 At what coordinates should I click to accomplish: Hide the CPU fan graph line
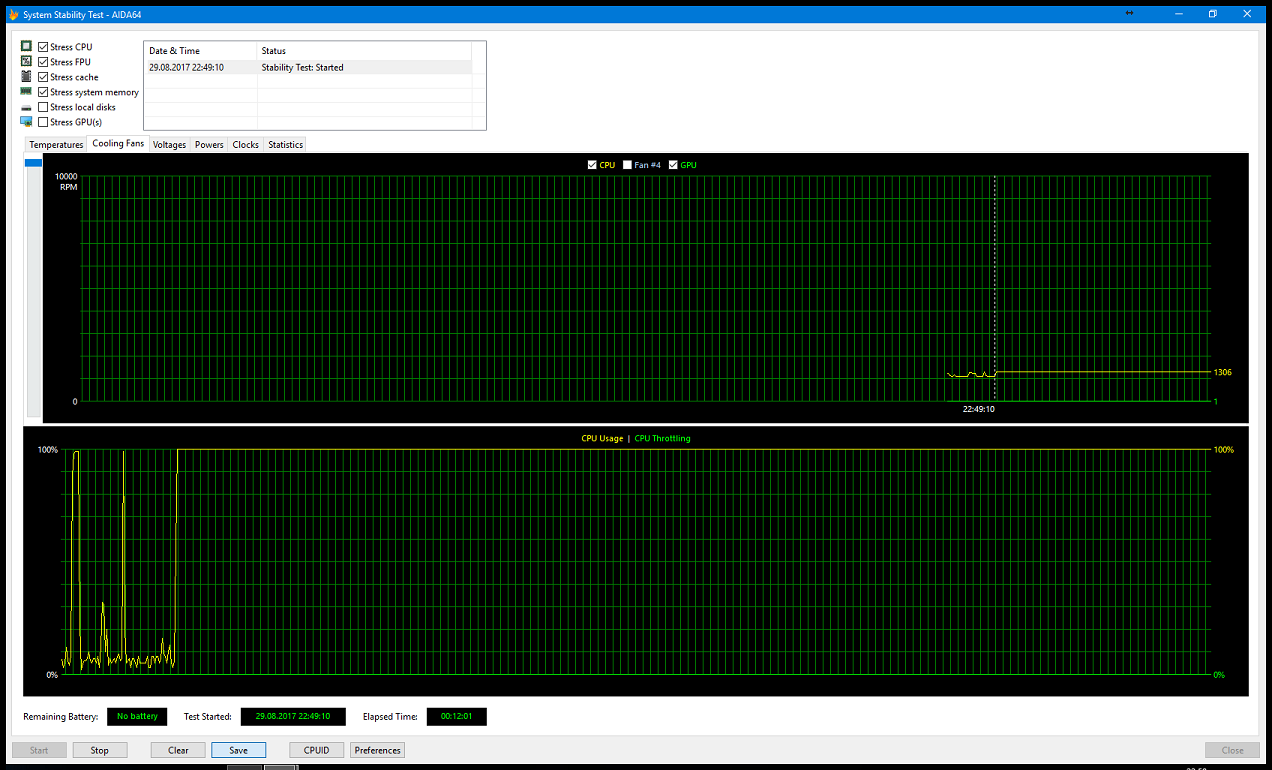tap(592, 165)
